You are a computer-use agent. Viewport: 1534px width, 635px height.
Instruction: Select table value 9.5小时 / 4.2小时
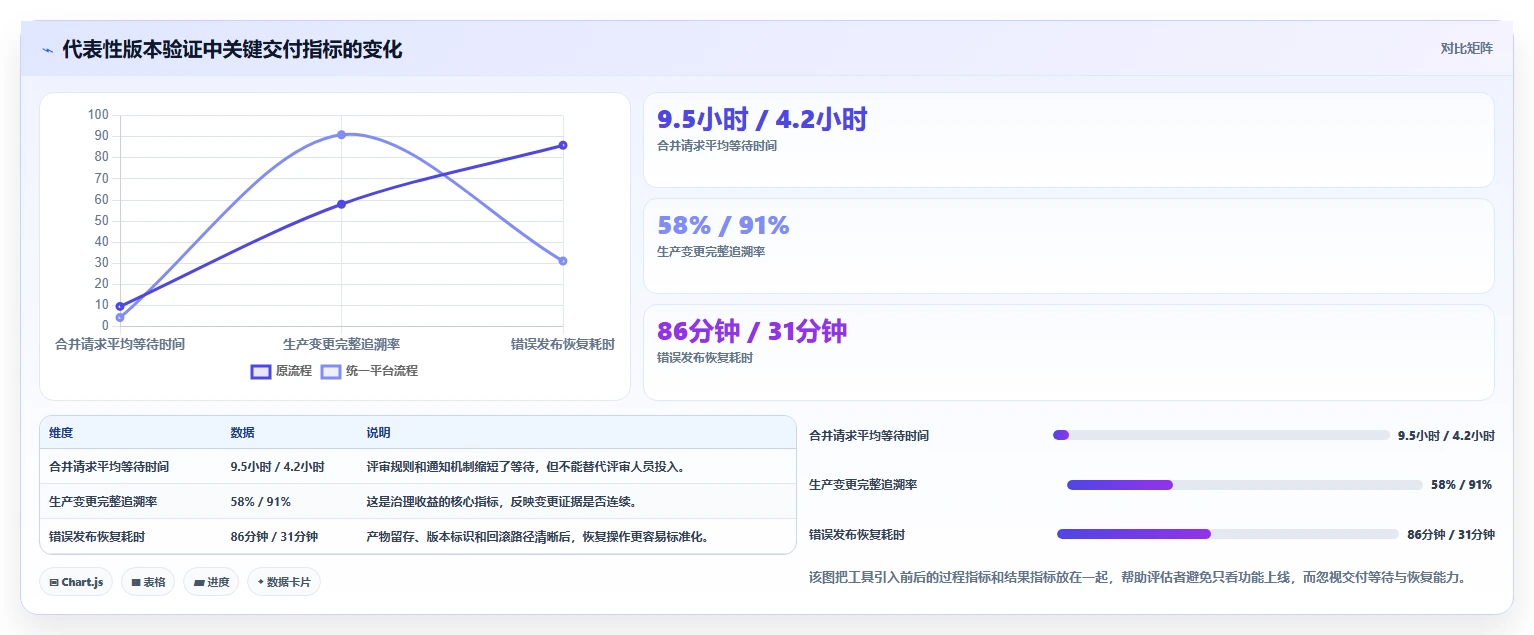coord(277,467)
